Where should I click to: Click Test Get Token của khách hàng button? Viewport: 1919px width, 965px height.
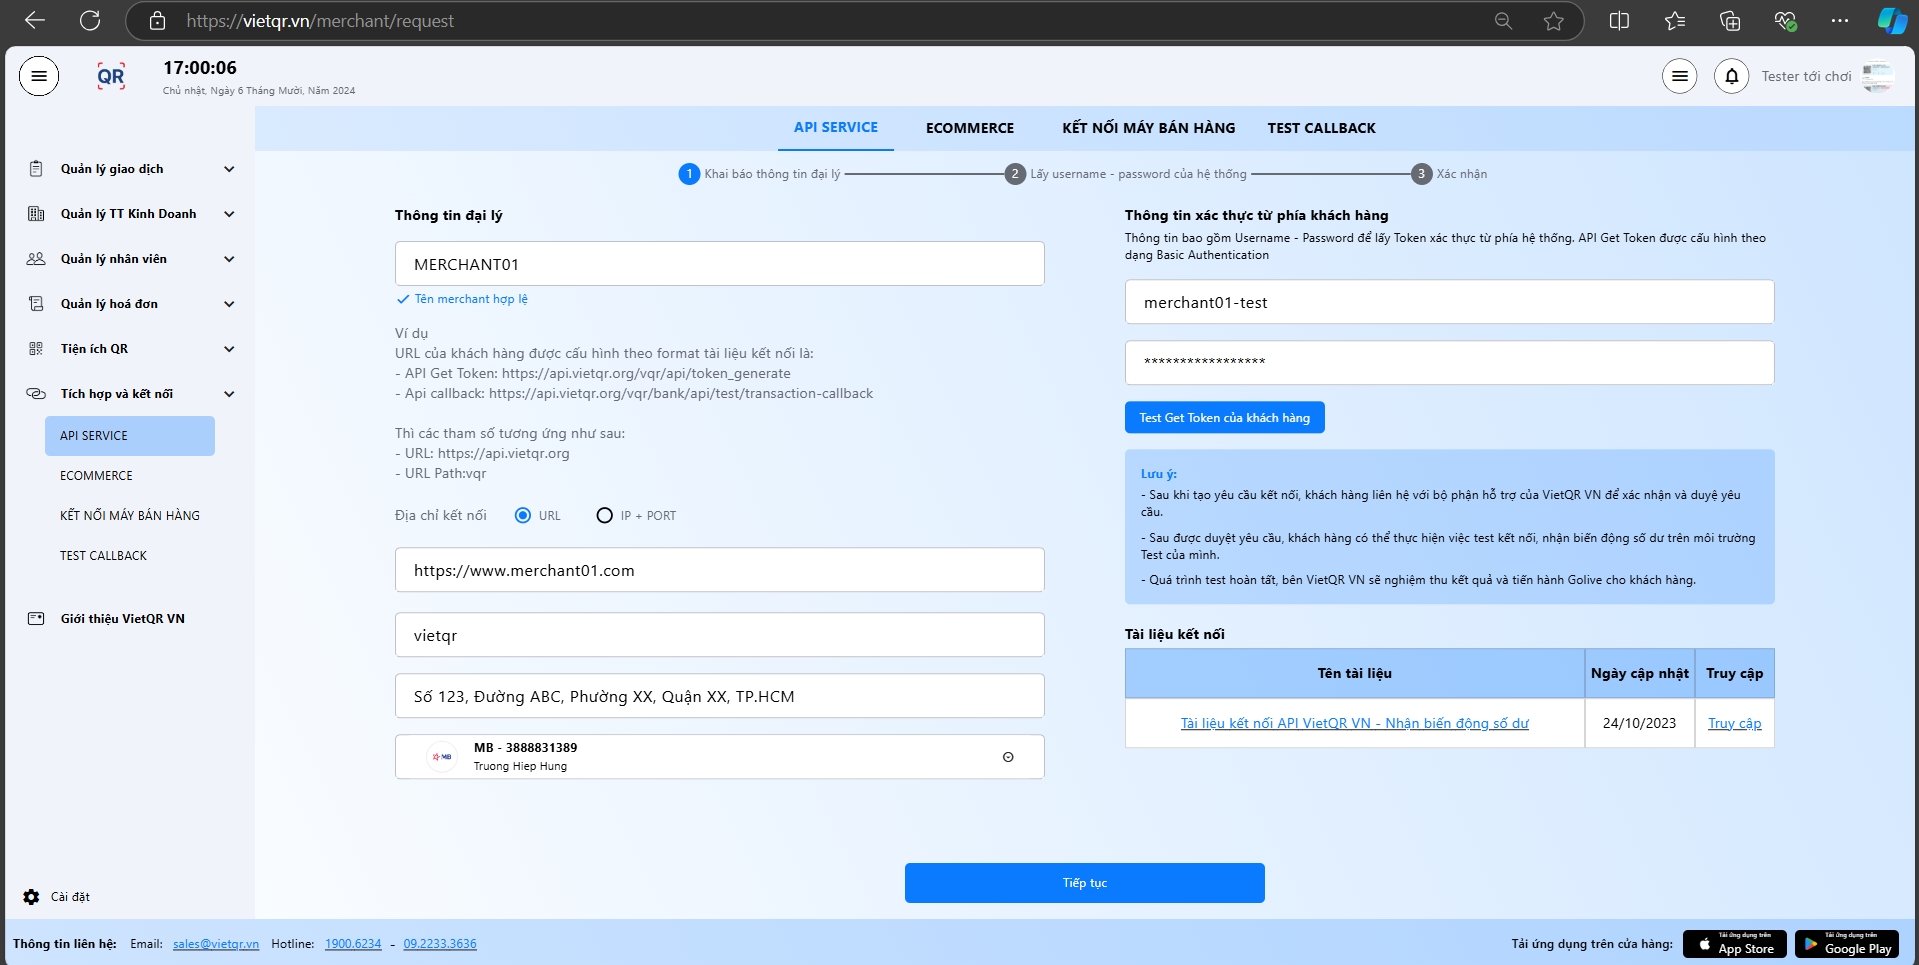[x=1224, y=418]
